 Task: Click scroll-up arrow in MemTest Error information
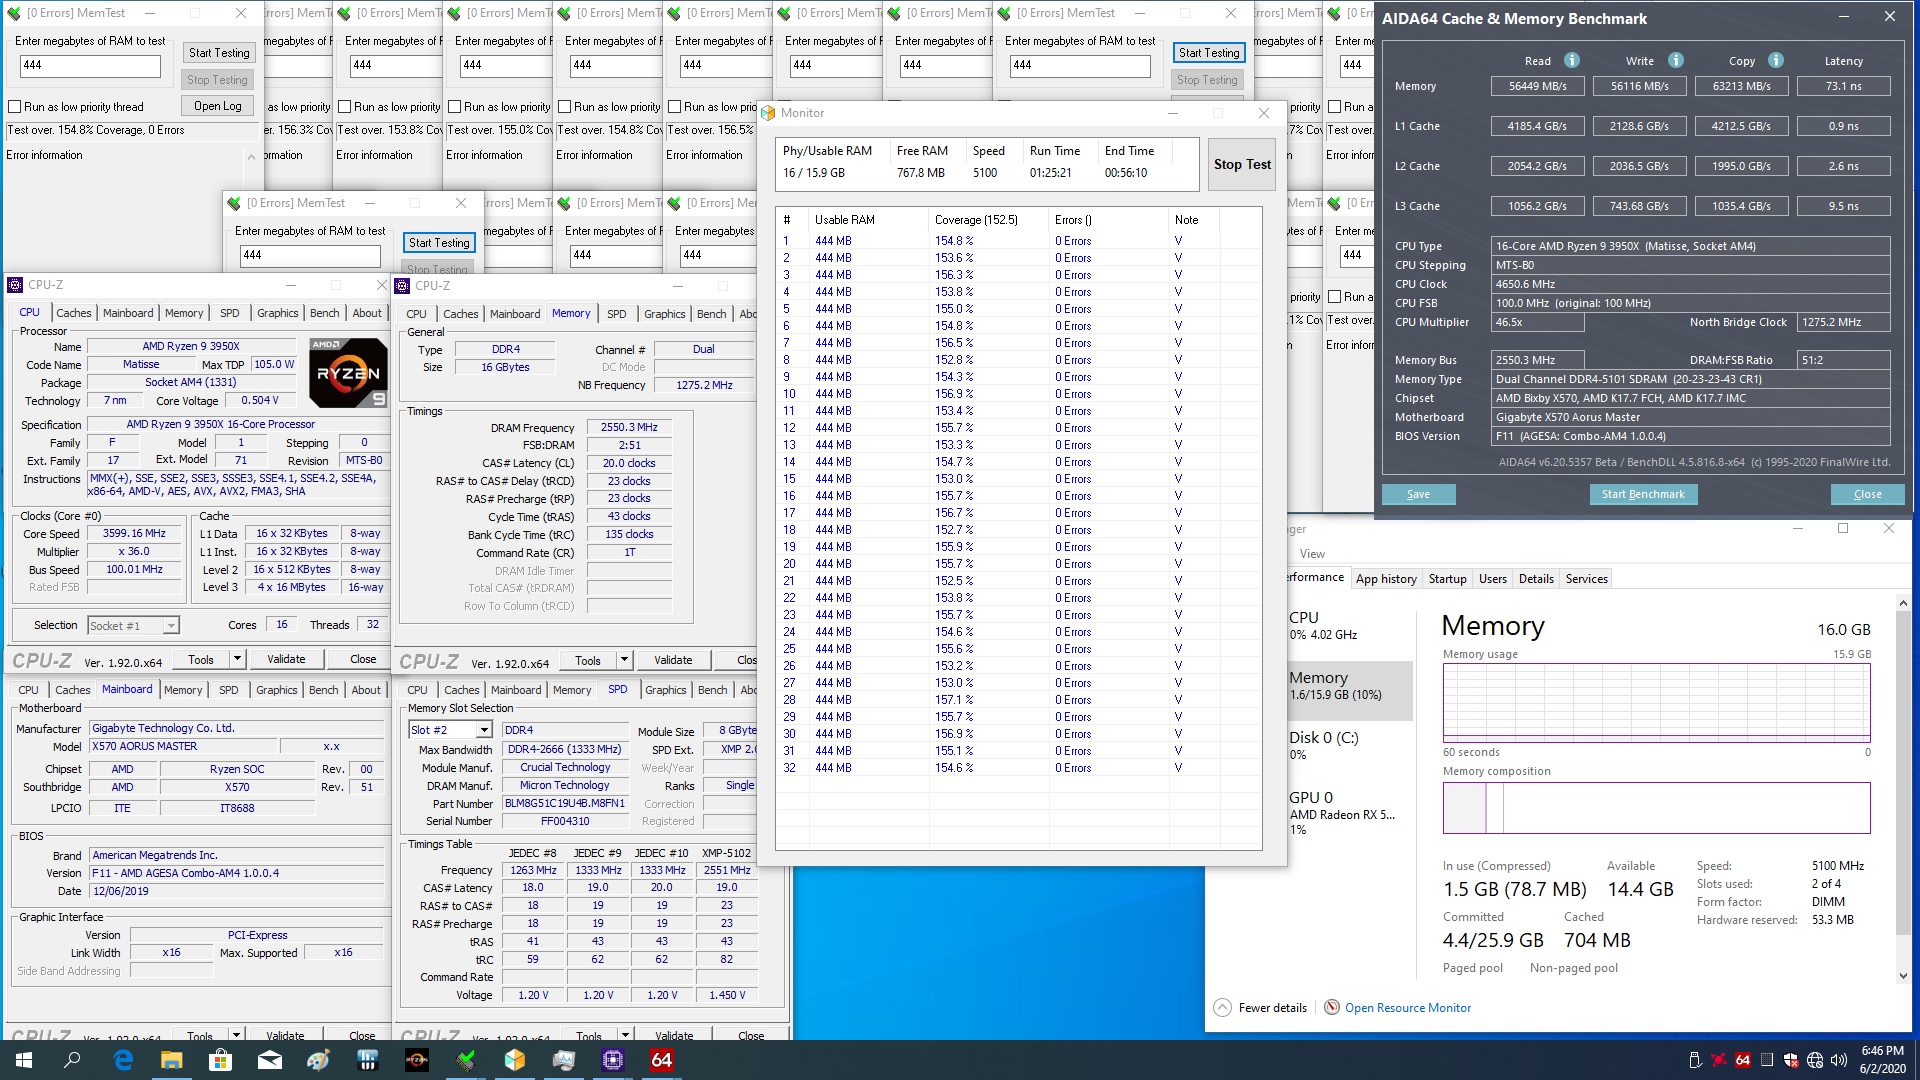(x=250, y=157)
